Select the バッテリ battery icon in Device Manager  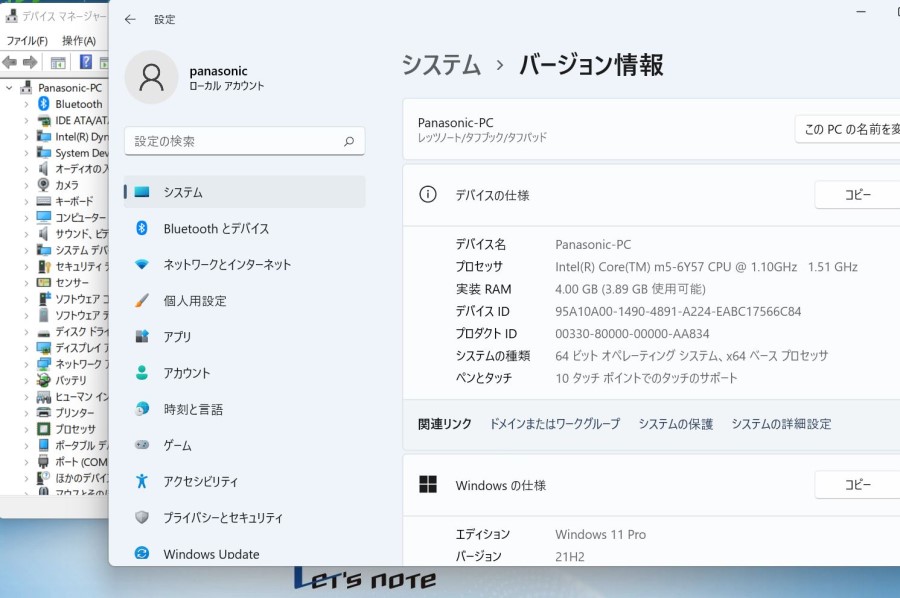[44, 380]
